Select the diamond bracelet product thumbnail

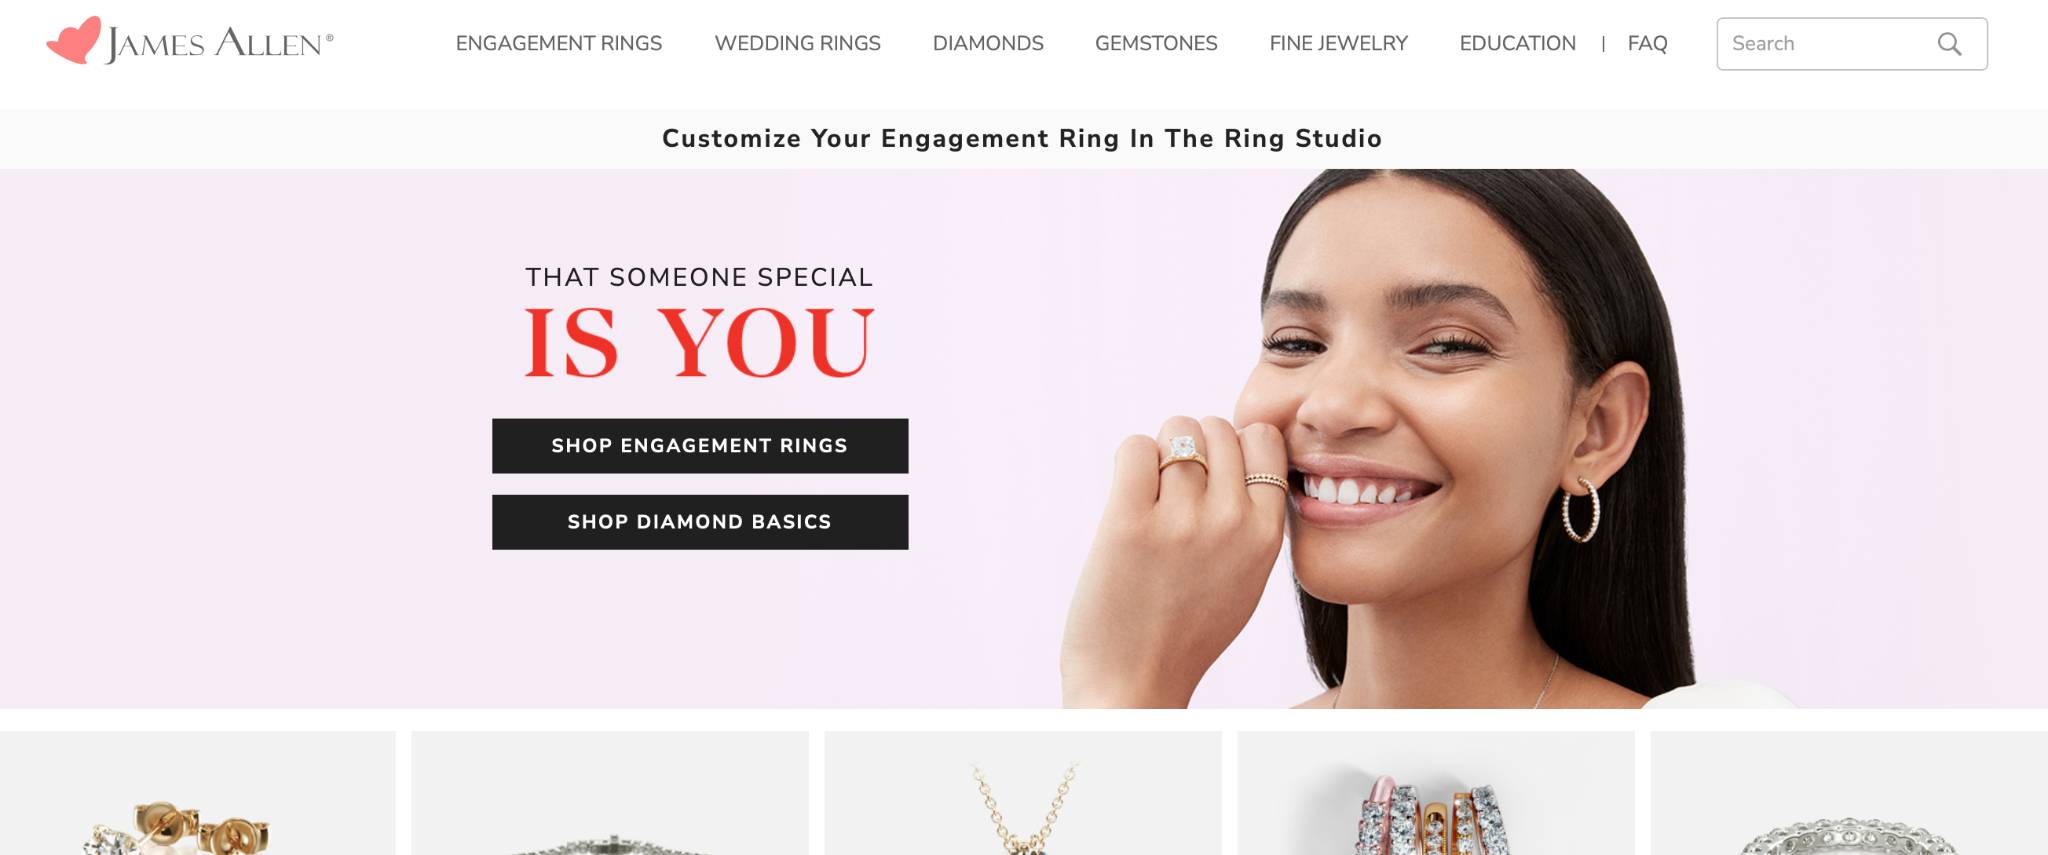coord(610,793)
